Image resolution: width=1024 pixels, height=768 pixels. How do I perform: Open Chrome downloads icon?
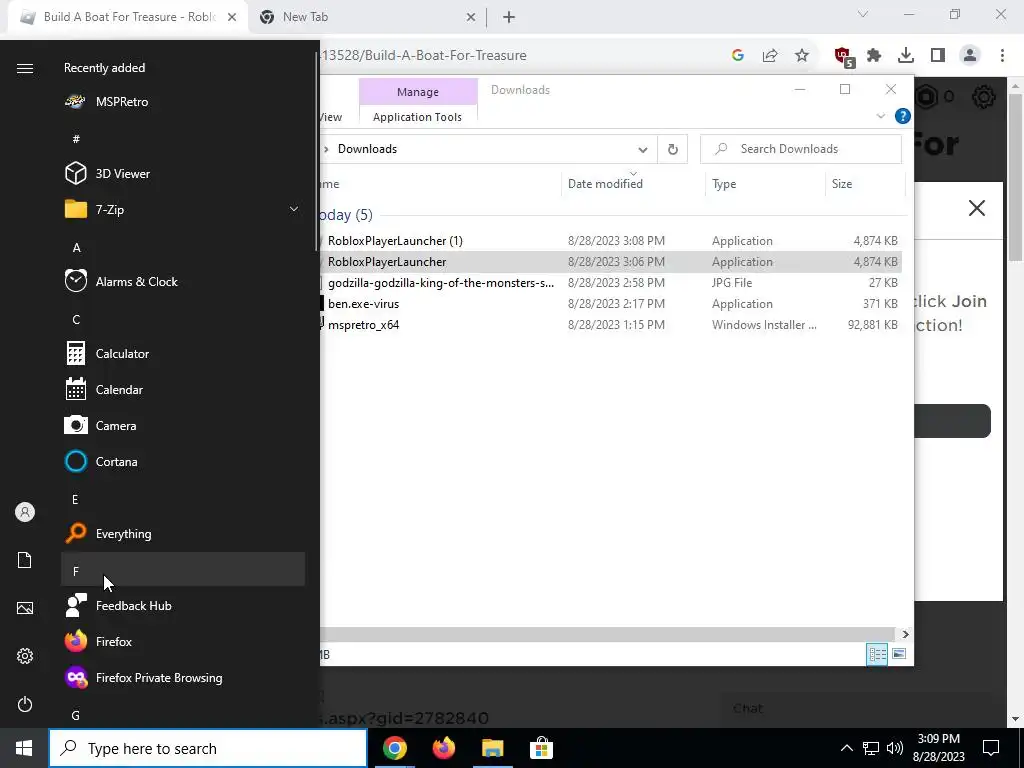(x=906, y=56)
